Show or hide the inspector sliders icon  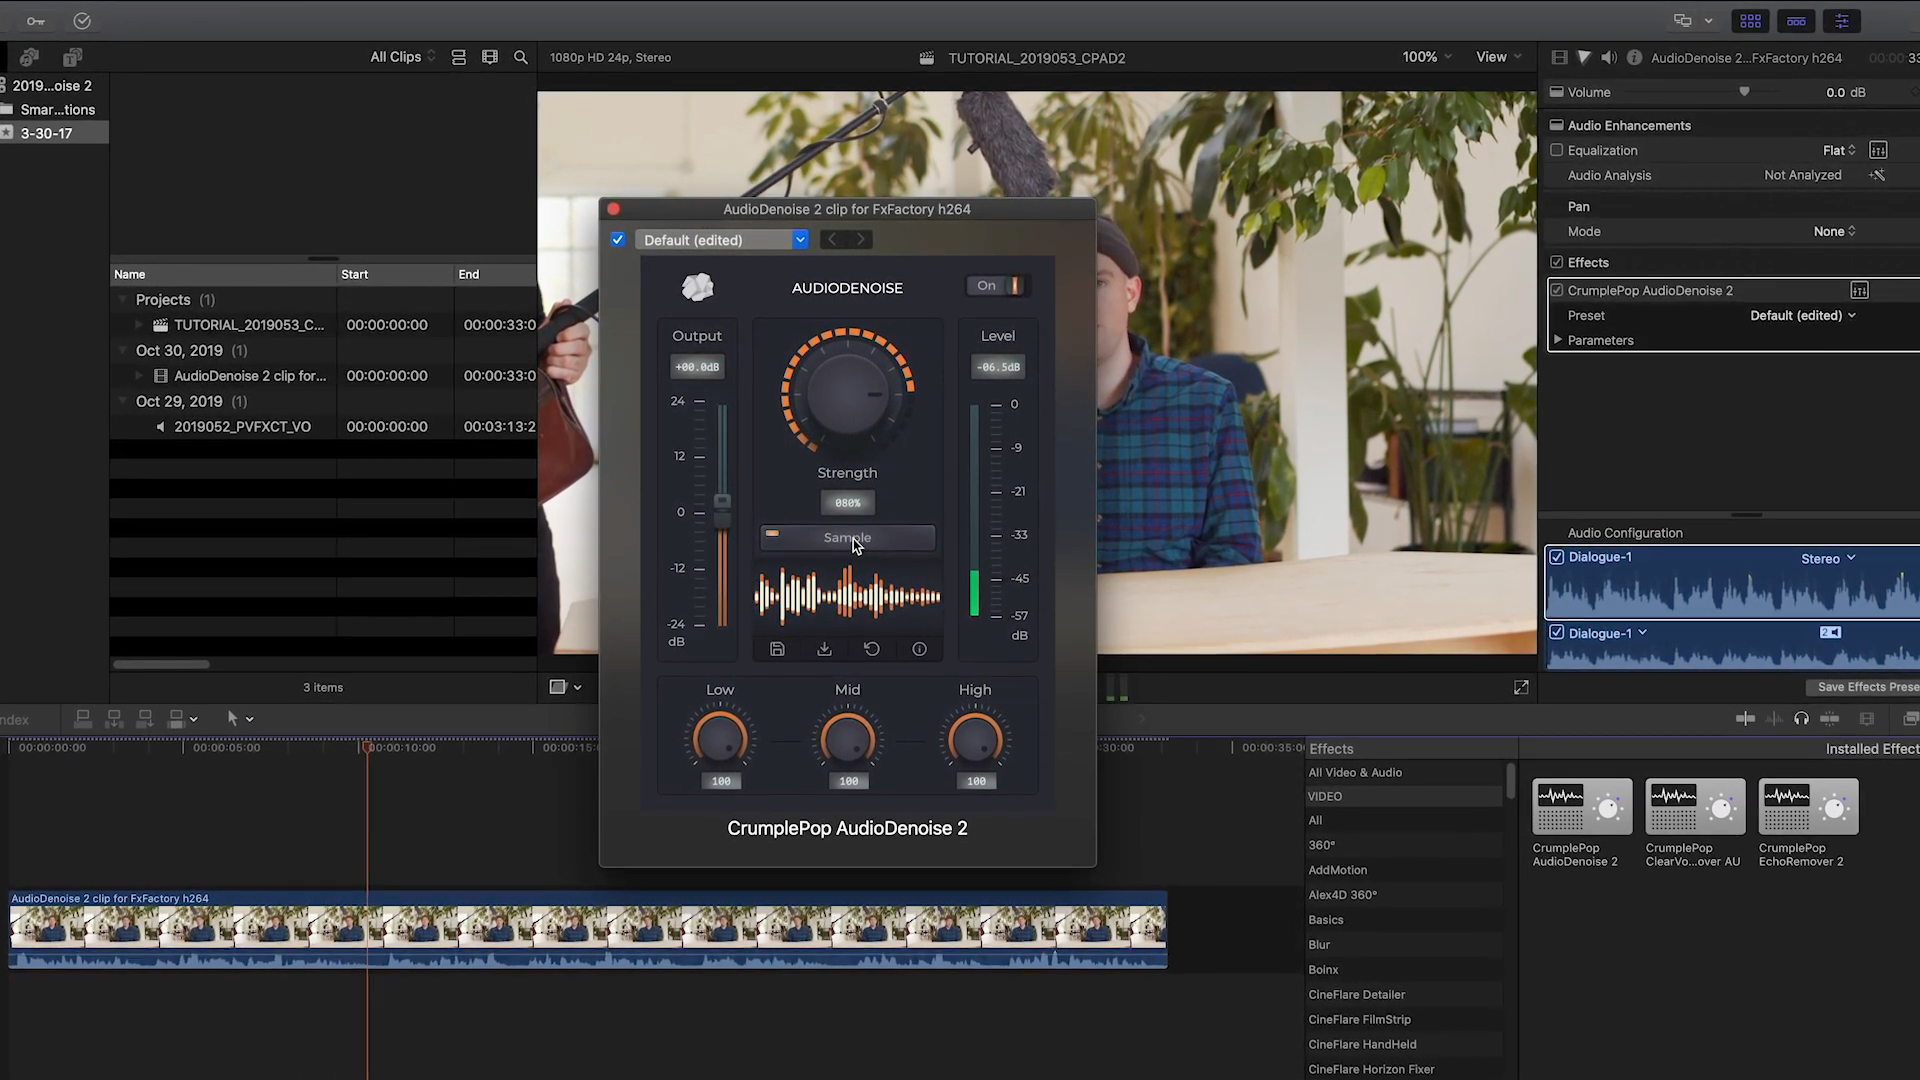1841,21
